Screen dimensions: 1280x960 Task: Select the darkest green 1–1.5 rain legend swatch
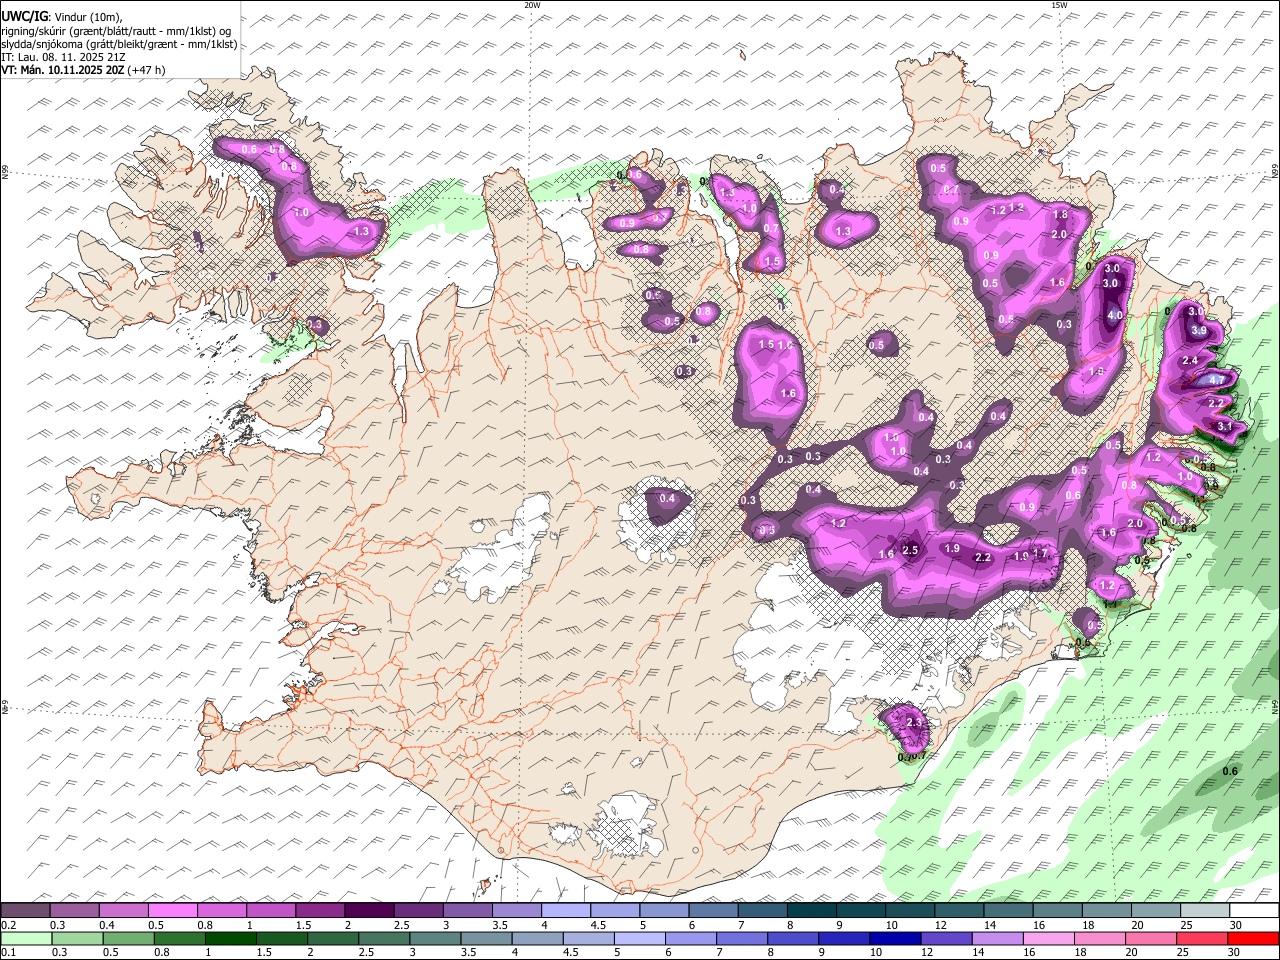[x=232, y=938]
